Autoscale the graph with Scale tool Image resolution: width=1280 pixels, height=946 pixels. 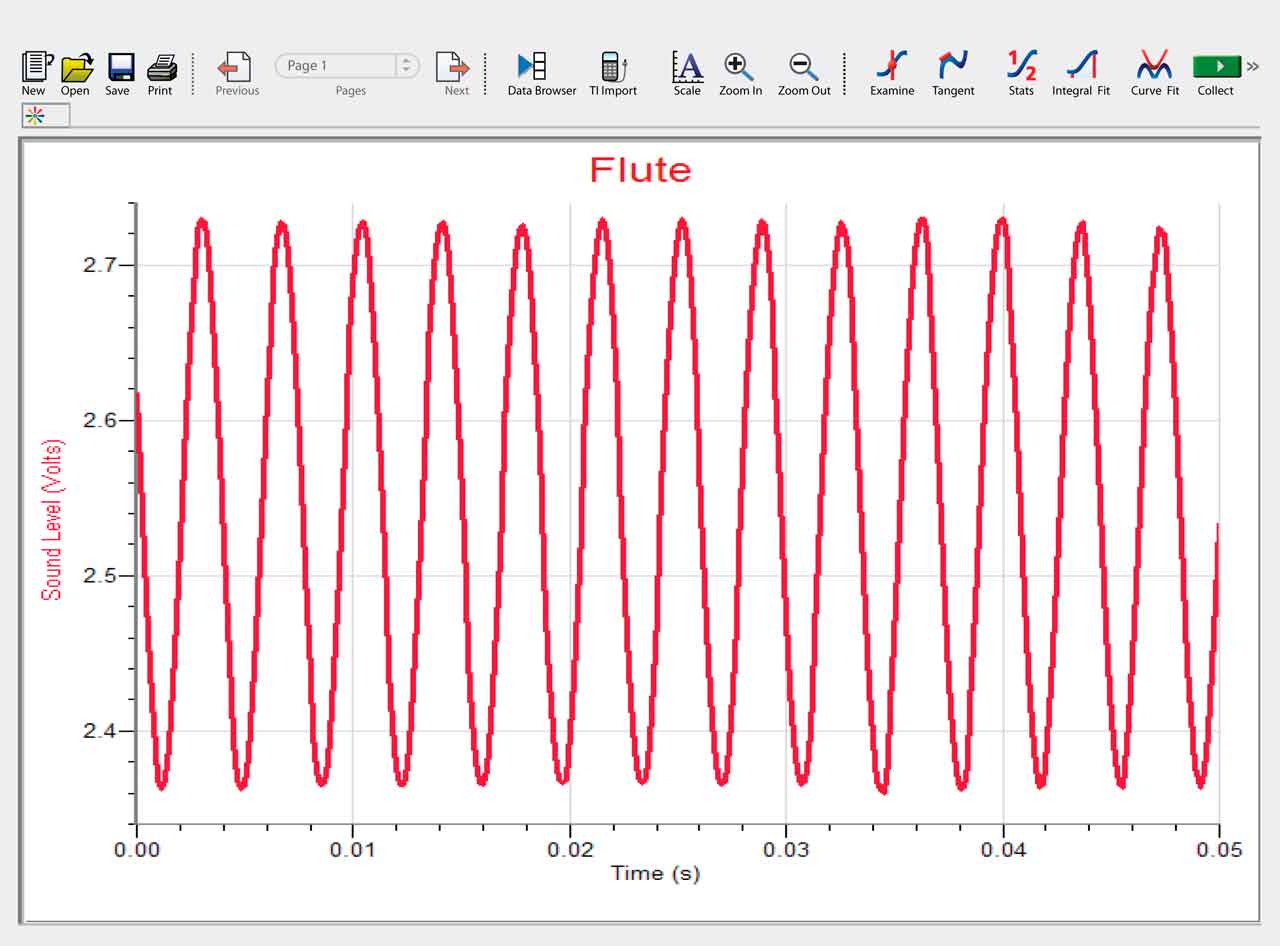click(687, 68)
